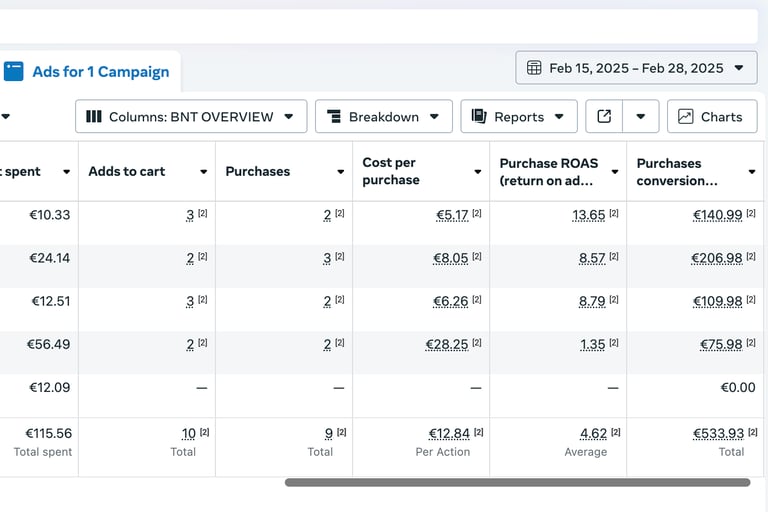
Task: Click the €109.98 conversion value
Action: (718, 301)
